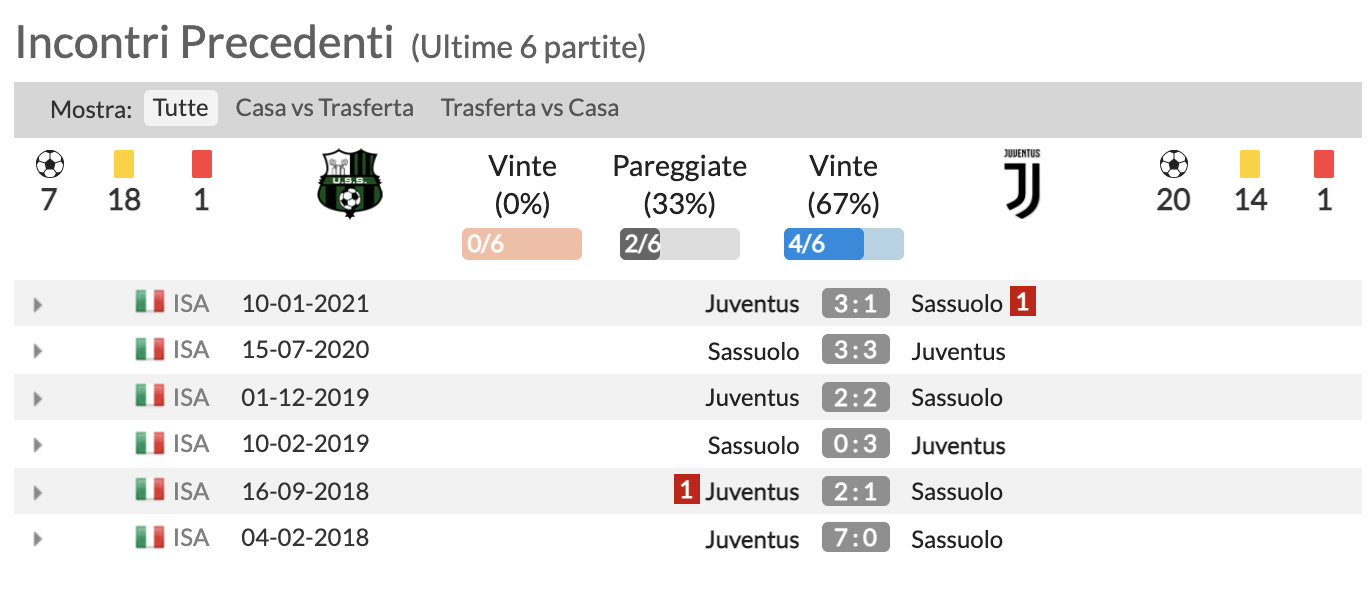Open the 3:3 score of Sassuolo-Juventus
This screenshot has height=592, width=1370.
855,351
